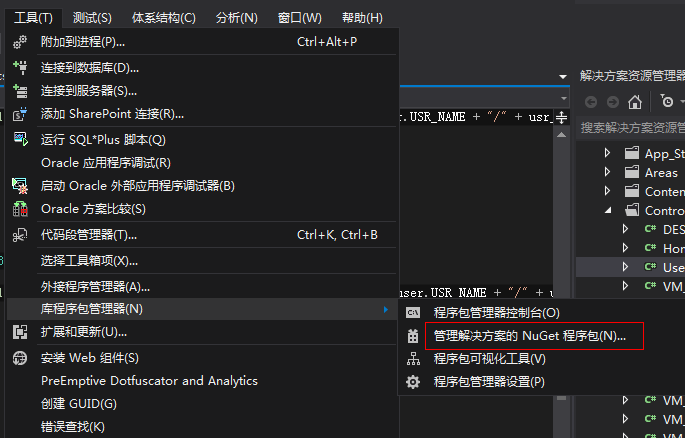Click the Add SharePoint Connection icon
The width and height of the screenshot is (685, 438).
[20, 114]
